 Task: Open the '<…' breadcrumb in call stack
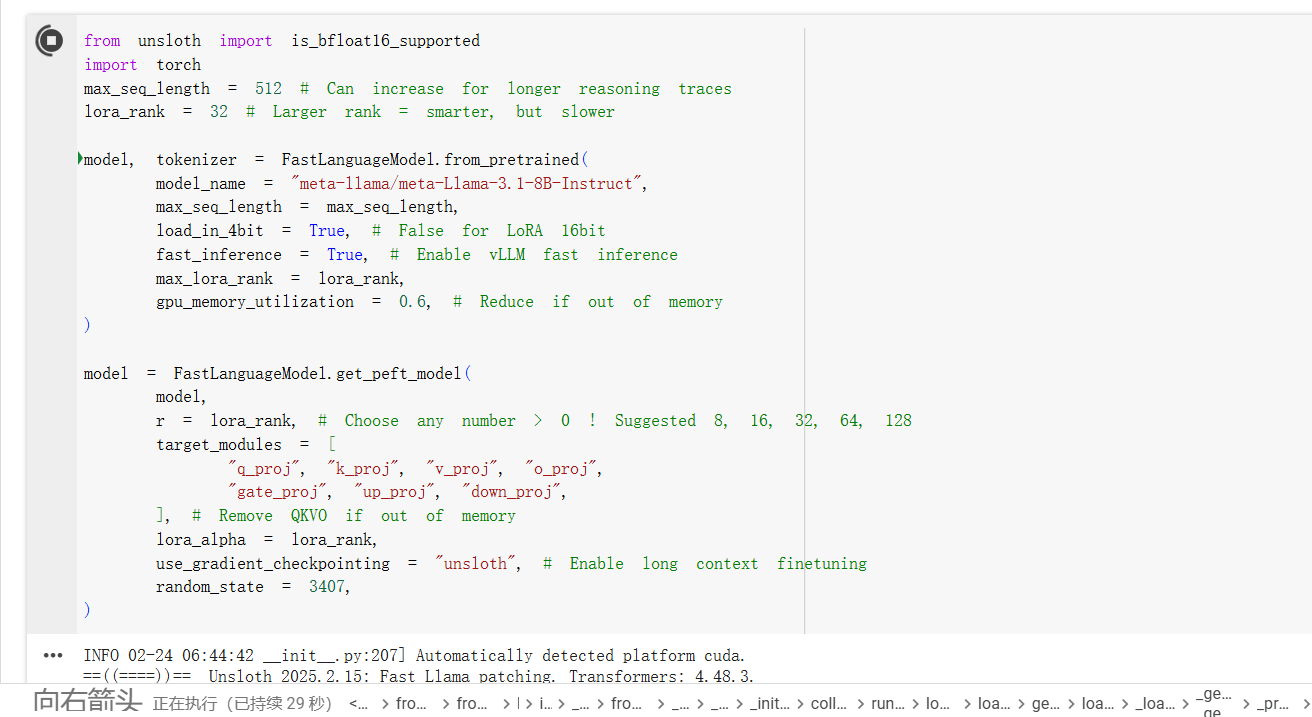(x=358, y=704)
